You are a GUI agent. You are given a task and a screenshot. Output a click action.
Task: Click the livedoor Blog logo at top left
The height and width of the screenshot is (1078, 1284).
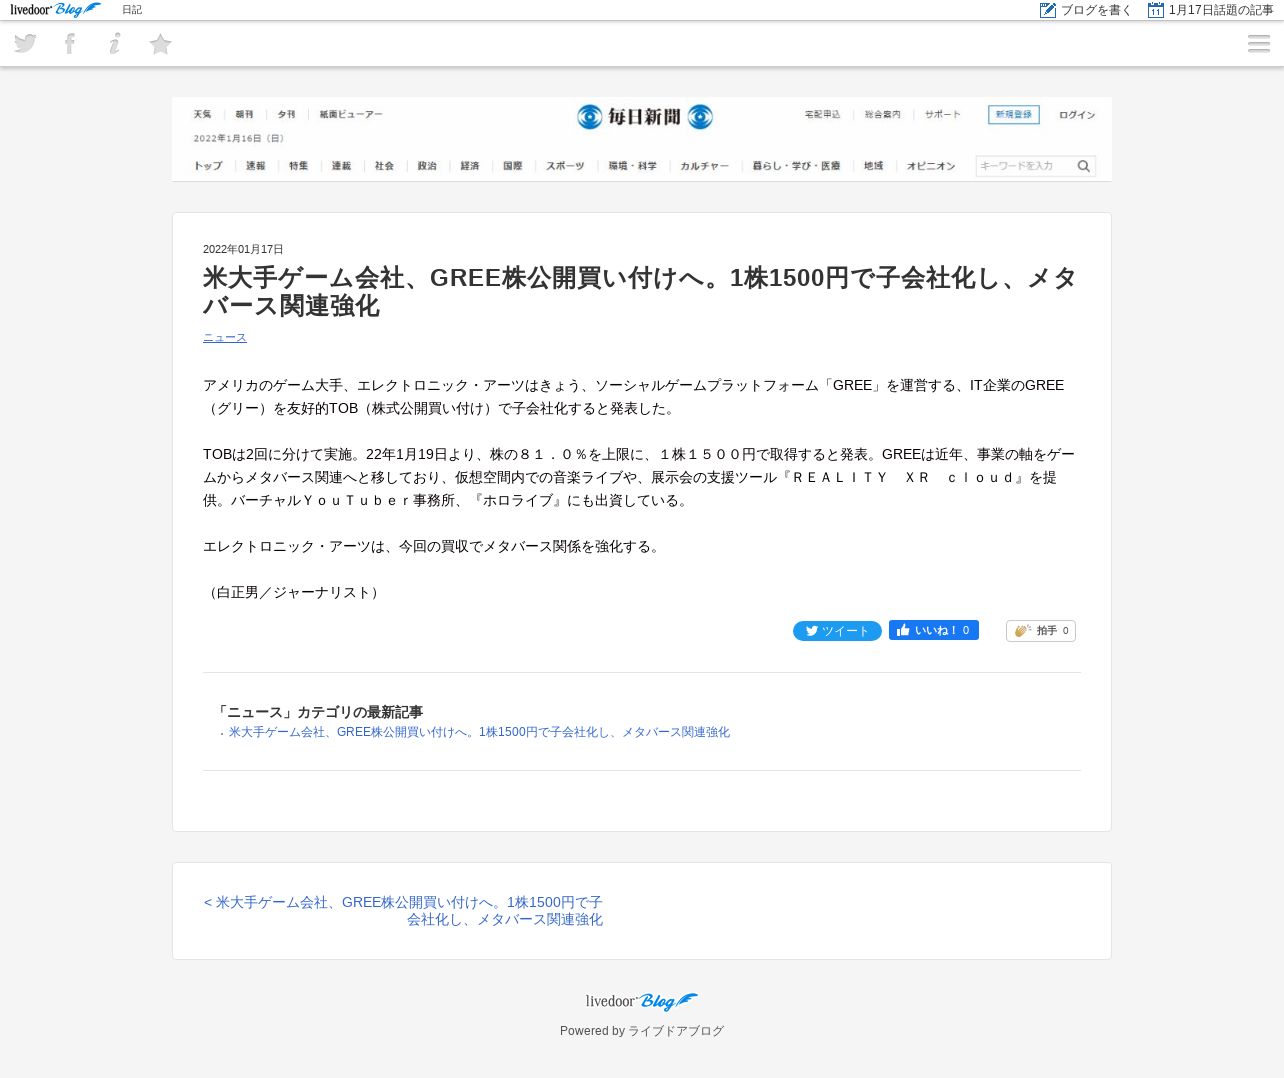[x=55, y=10]
